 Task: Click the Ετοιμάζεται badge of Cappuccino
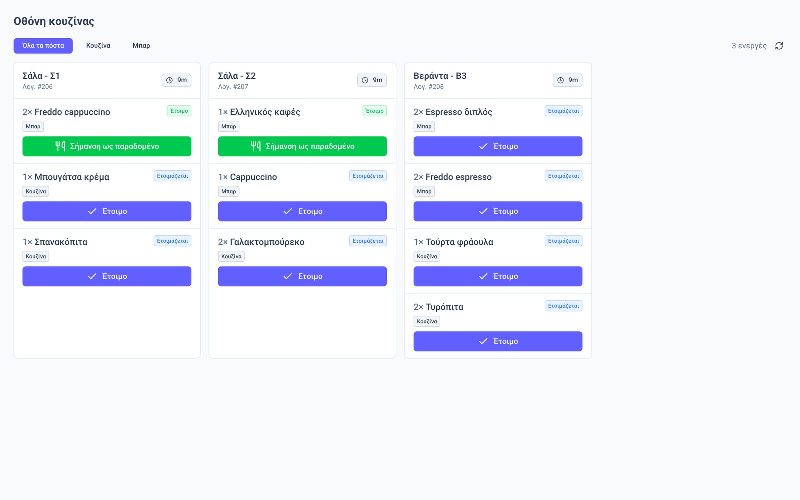368,176
